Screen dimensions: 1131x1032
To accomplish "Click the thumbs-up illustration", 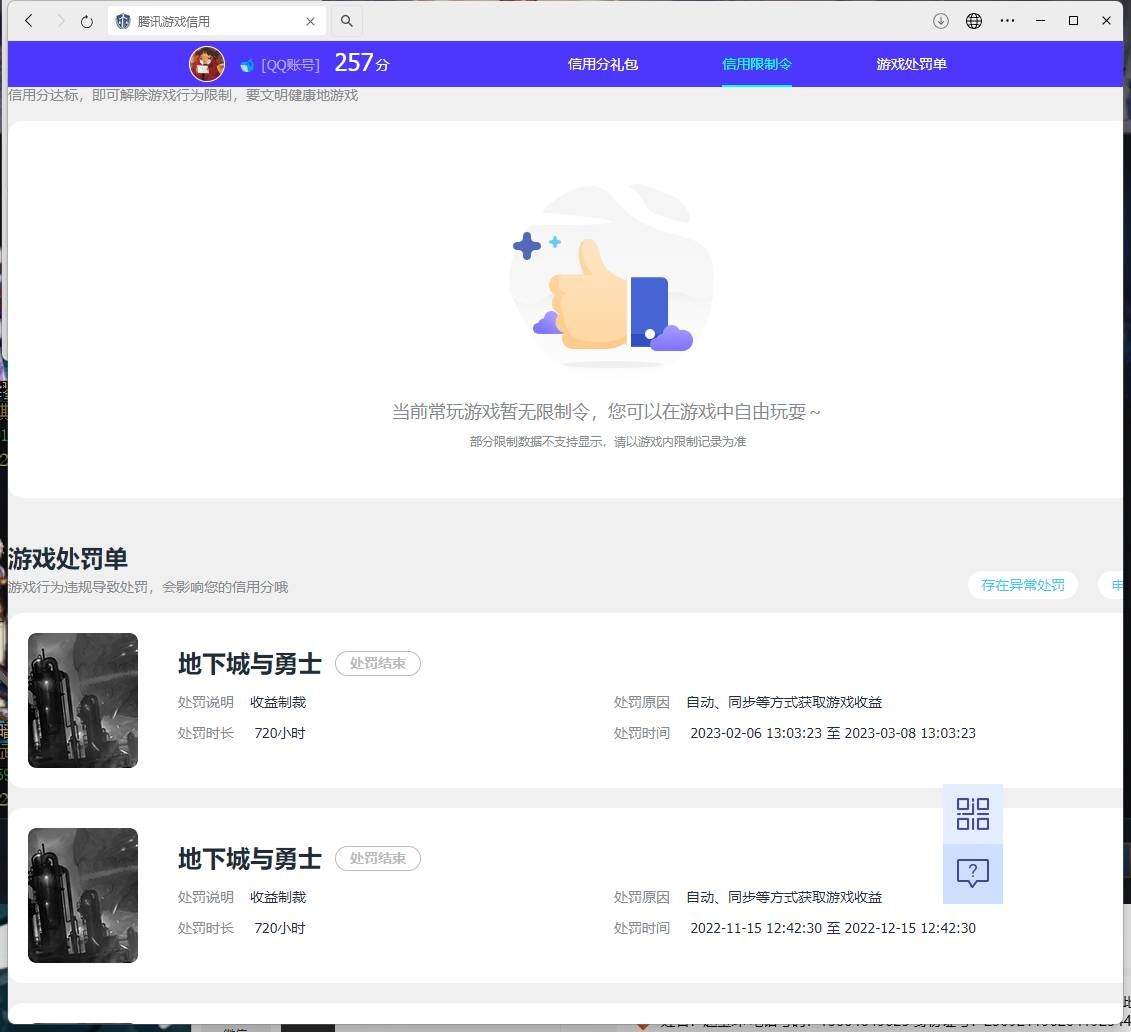I will click(610, 275).
